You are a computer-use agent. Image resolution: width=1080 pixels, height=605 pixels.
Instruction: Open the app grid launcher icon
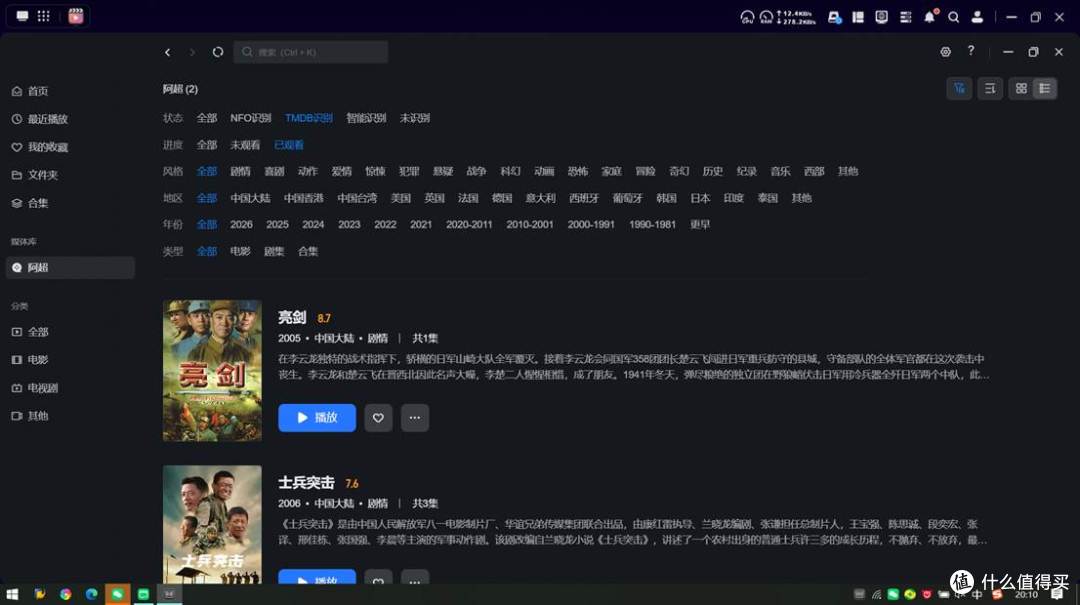tap(43, 16)
